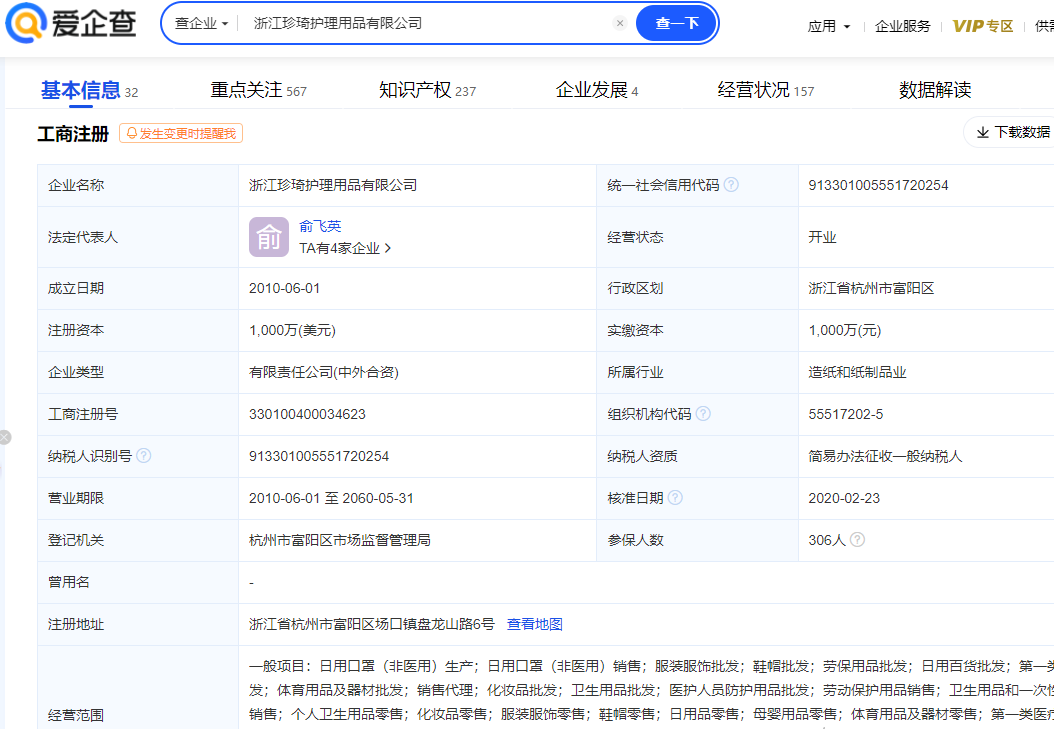This screenshot has height=729, width=1054.
Task: Switch to 知识产权 tab
Action: click(427, 90)
